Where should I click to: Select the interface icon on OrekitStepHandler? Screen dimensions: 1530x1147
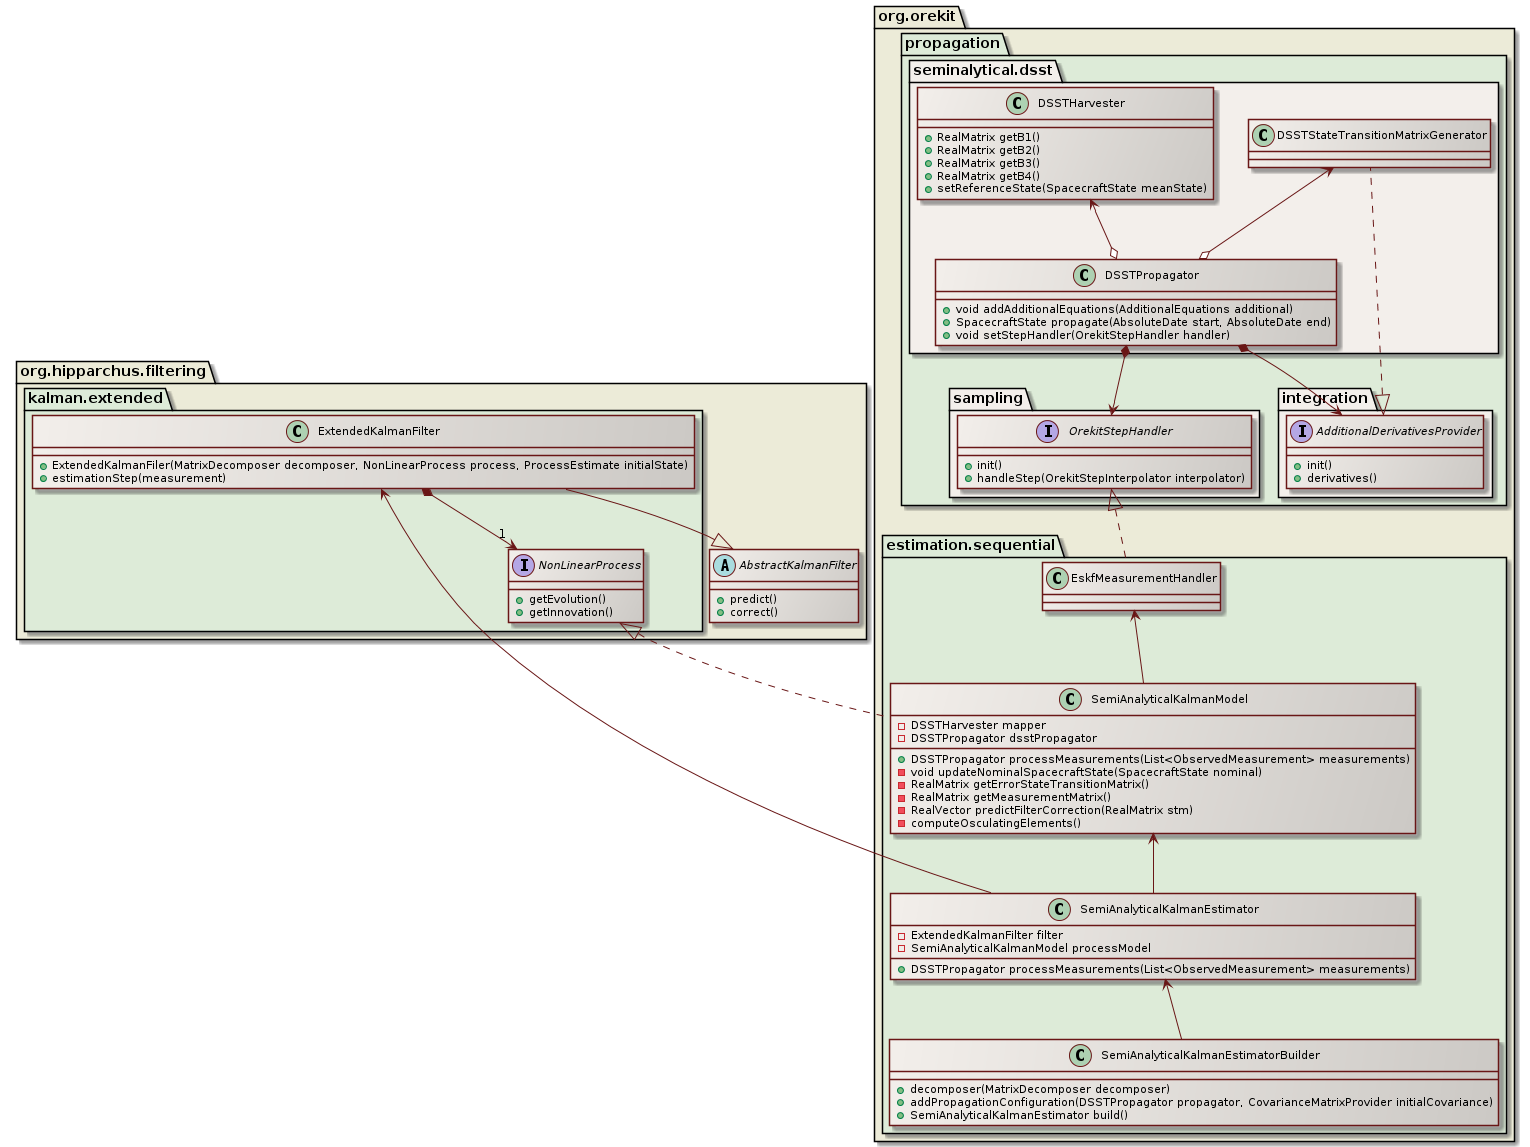point(1047,431)
